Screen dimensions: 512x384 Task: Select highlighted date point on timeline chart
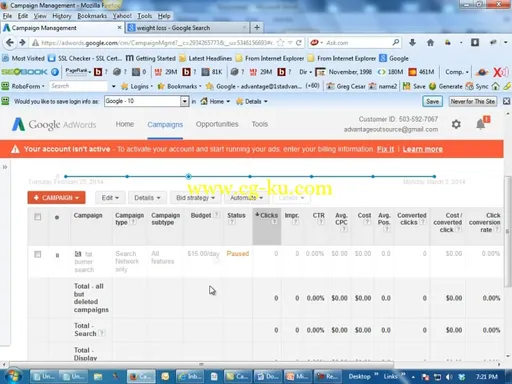[189, 176]
